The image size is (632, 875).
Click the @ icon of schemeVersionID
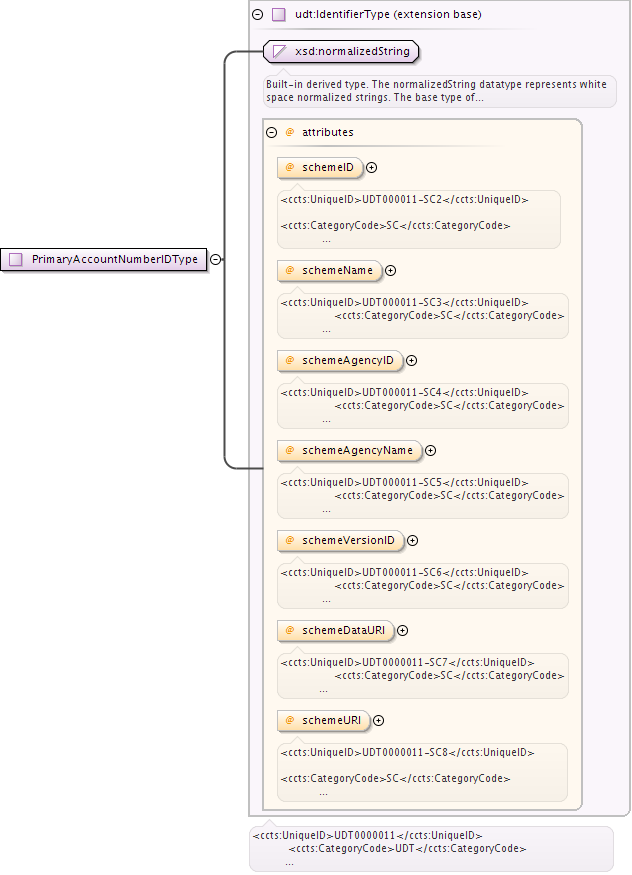click(x=290, y=540)
